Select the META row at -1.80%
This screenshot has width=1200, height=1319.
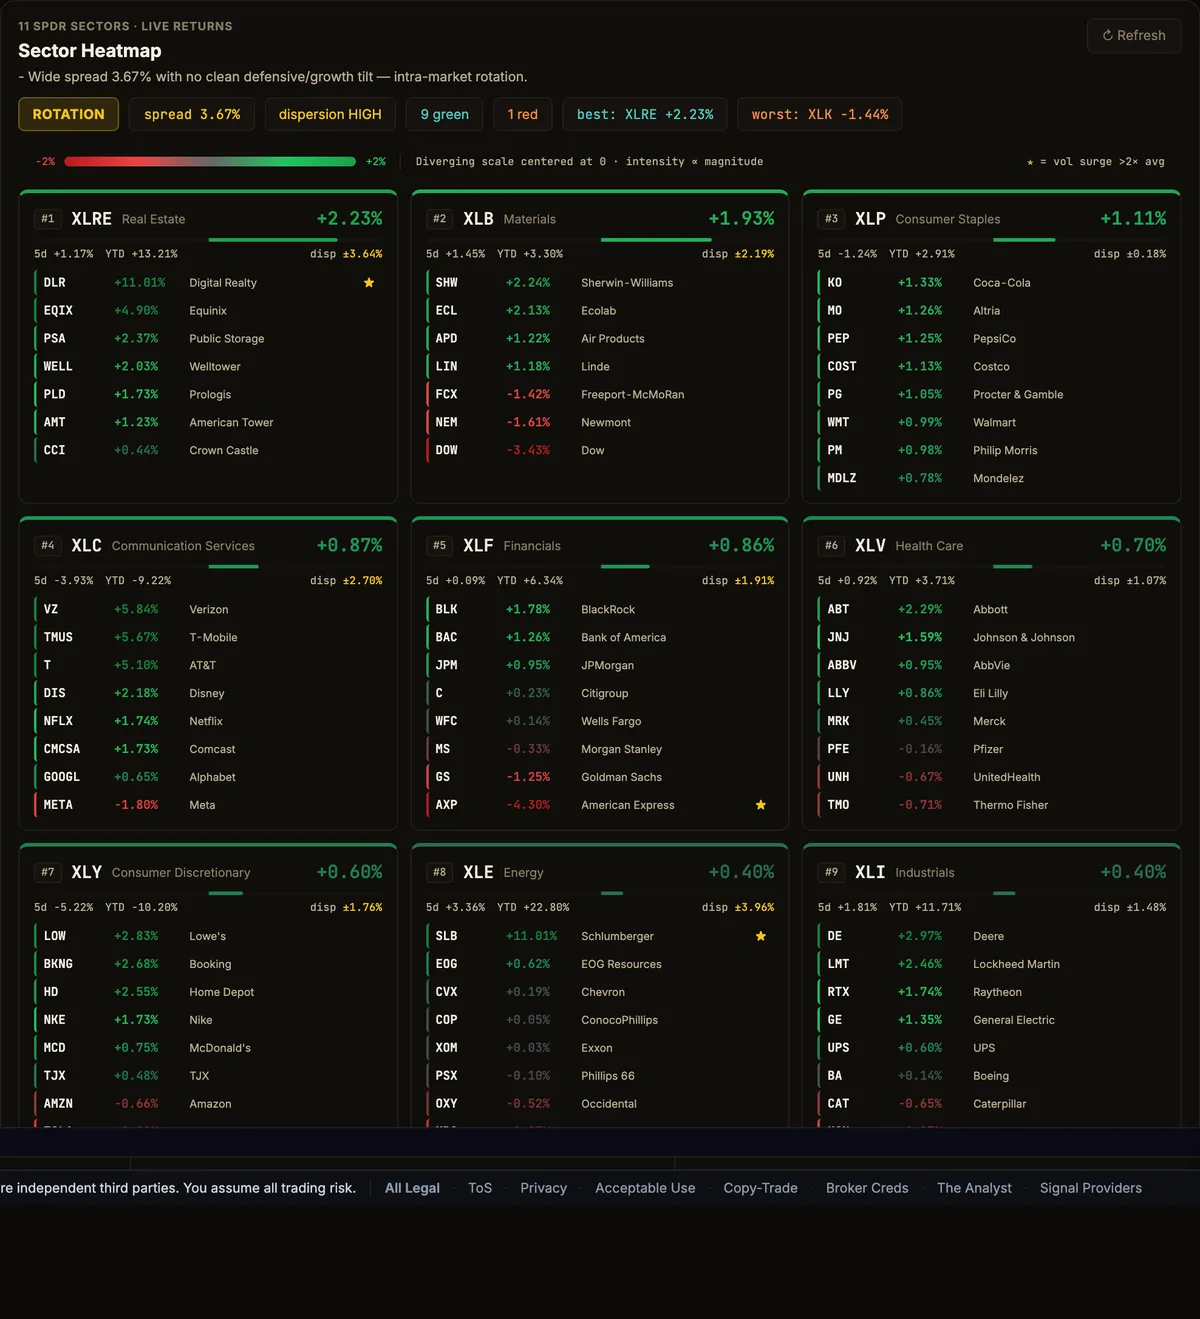(x=208, y=805)
